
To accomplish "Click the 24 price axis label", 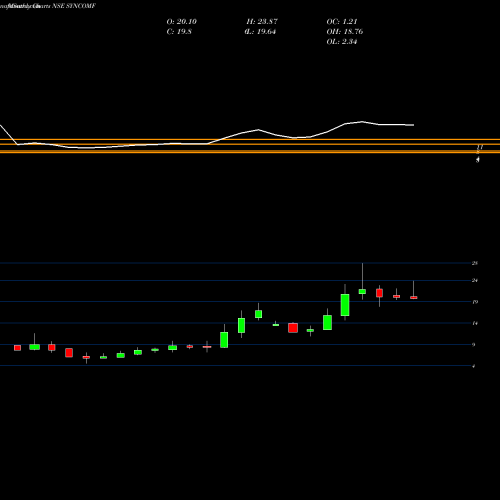I will 475,281.
